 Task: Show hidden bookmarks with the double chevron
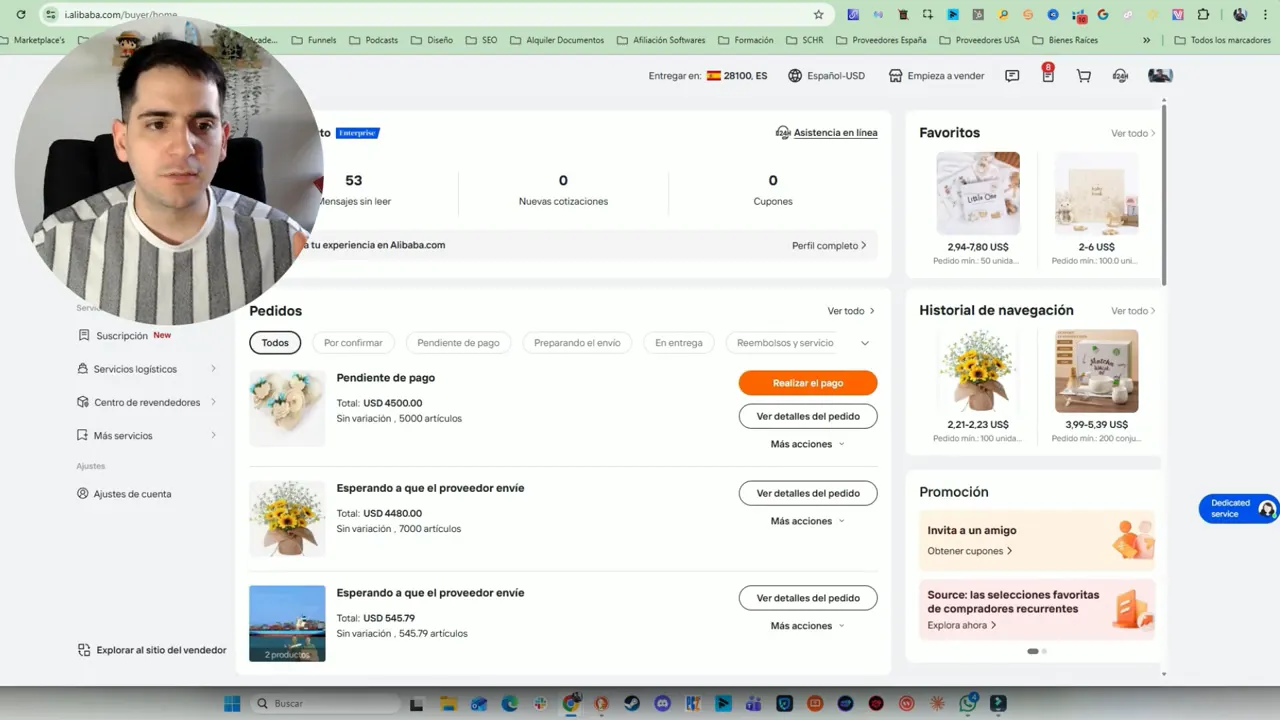click(x=1146, y=40)
